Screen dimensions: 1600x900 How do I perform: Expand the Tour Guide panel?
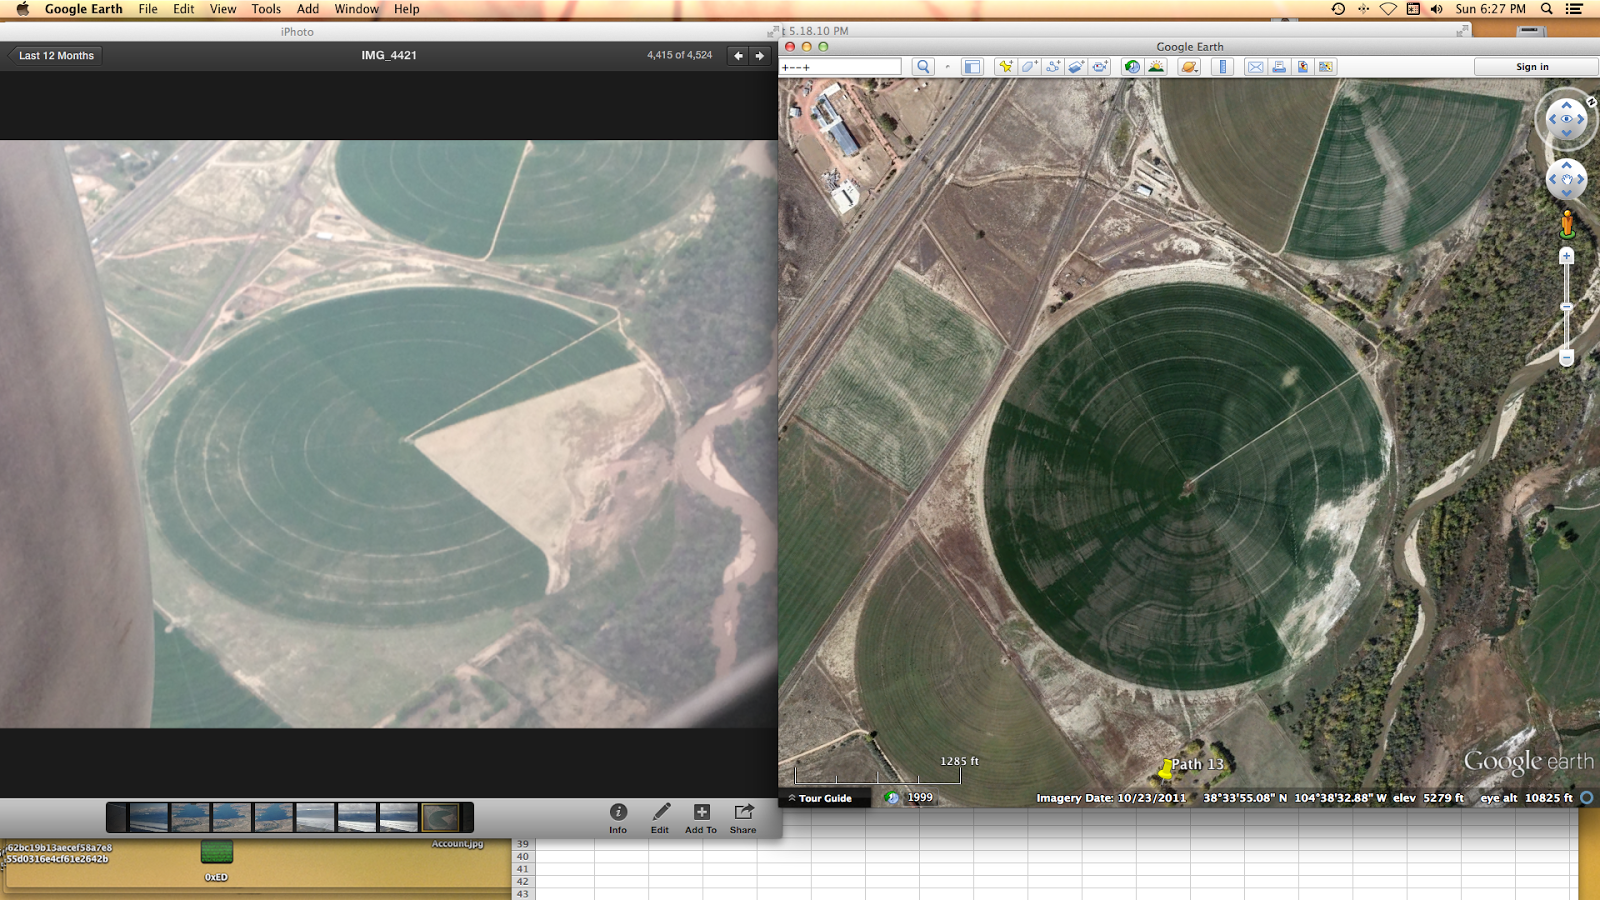pos(820,798)
